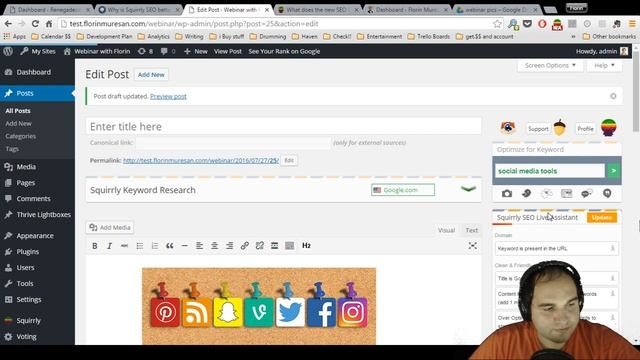Click Preview post link

pos(168,96)
